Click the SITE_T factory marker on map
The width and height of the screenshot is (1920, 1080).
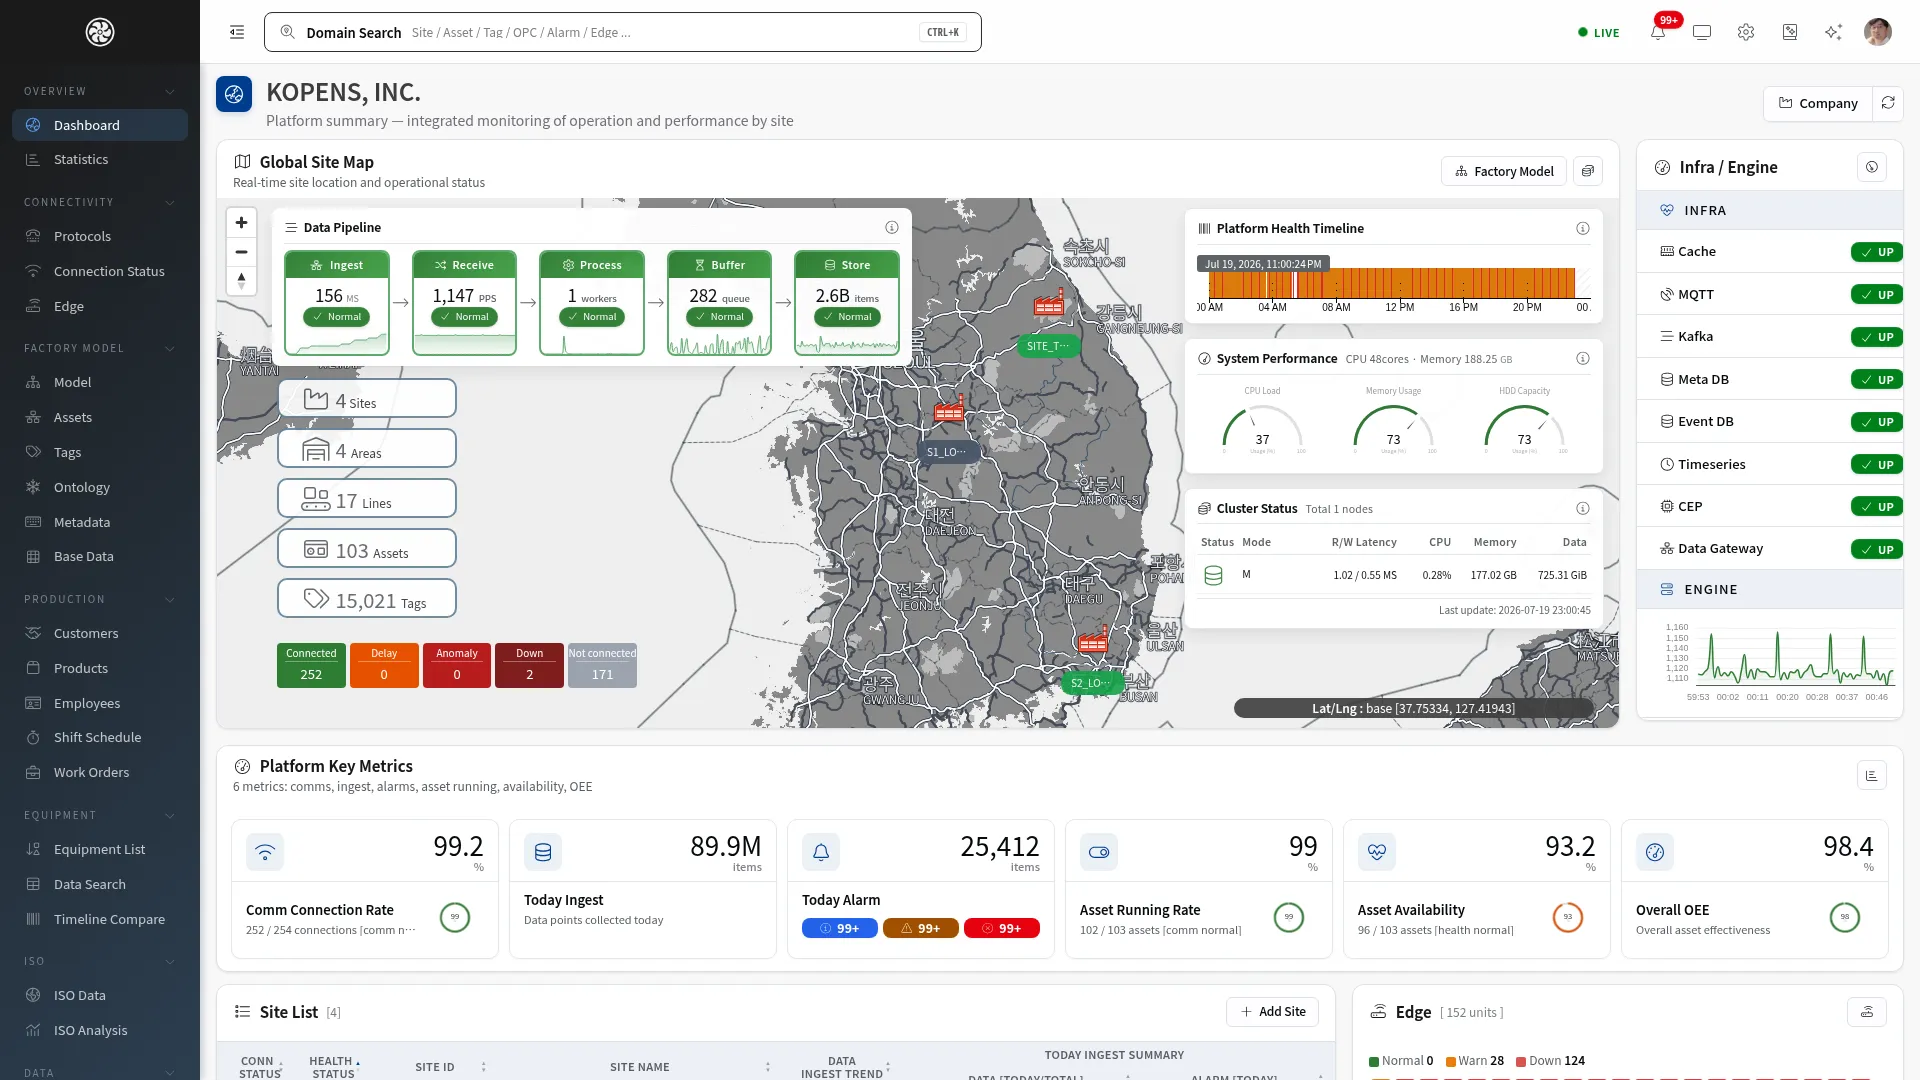(1049, 303)
